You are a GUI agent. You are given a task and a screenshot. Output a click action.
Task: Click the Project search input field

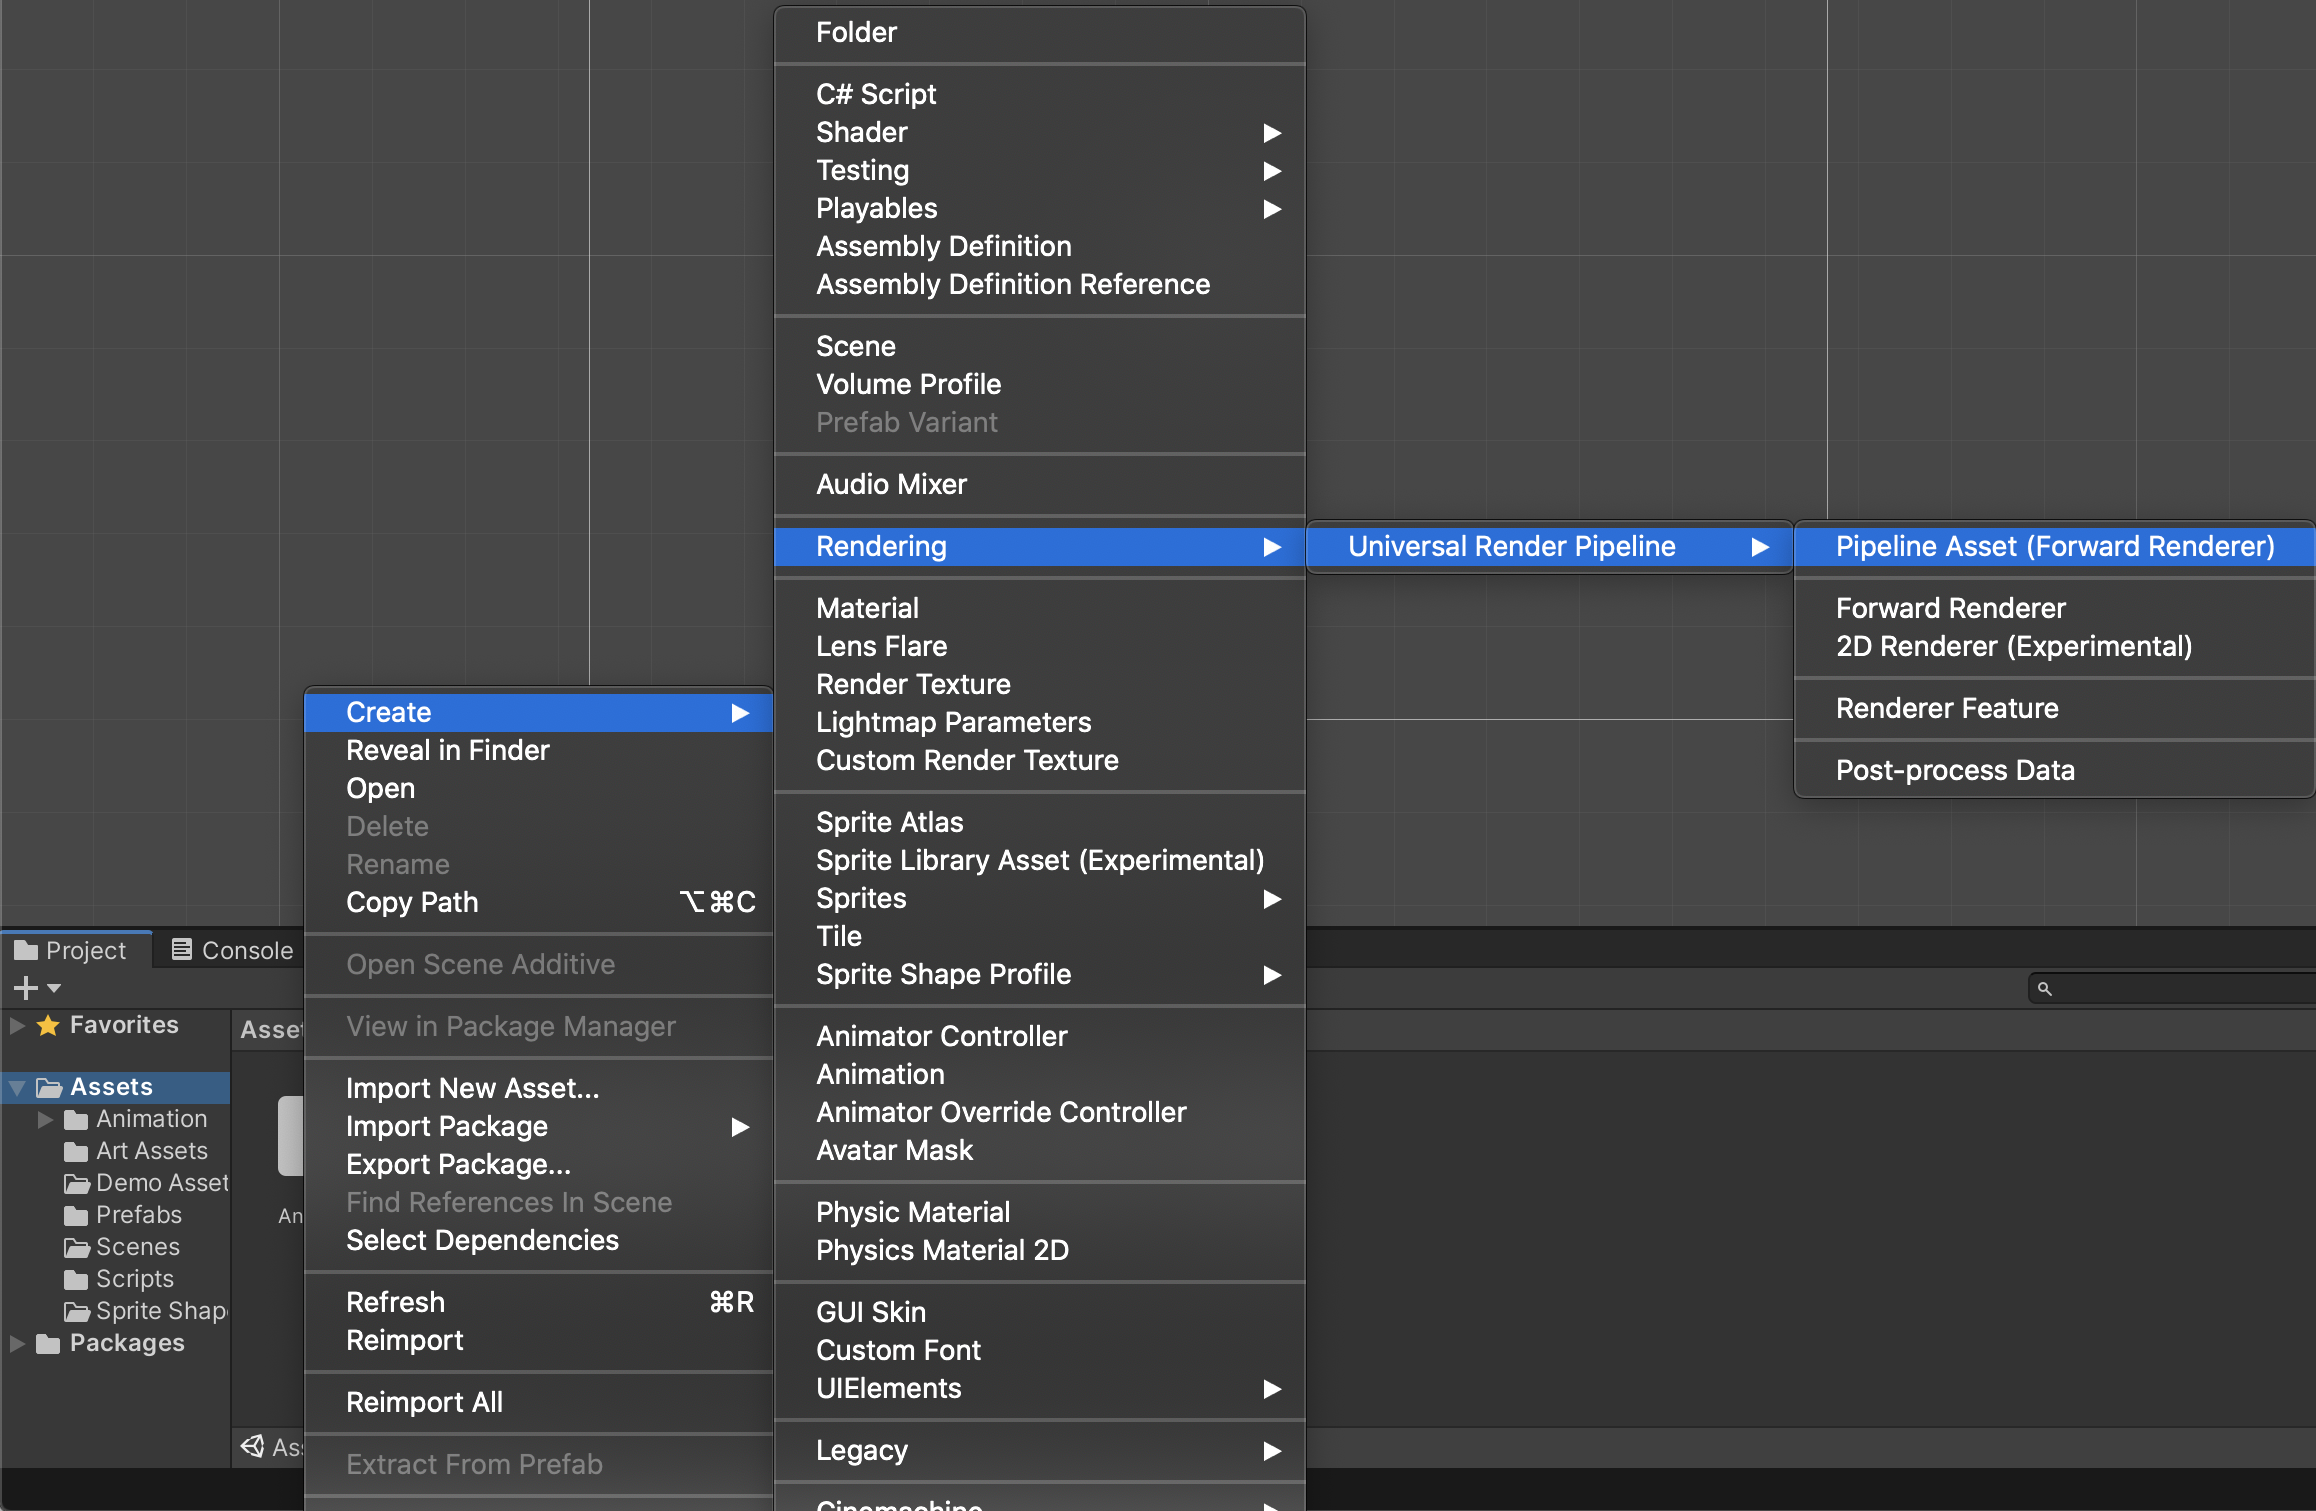[x=2180, y=988]
